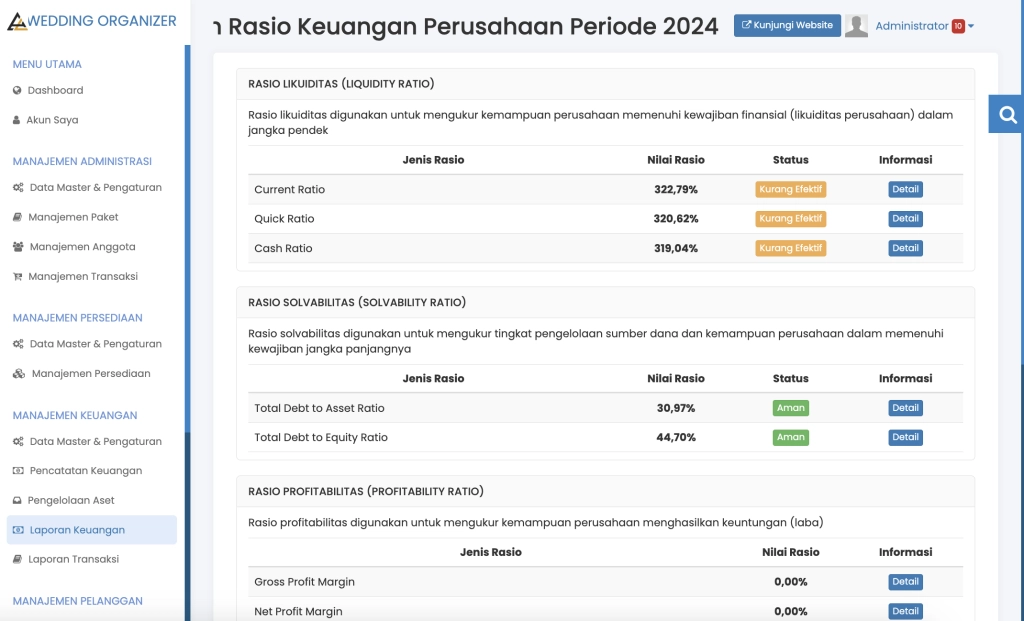Image resolution: width=1024 pixels, height=621 pixels.
Task: Open Manajemen Paket via its book icon
Action: pyautogui.click(x=18, y=217)
